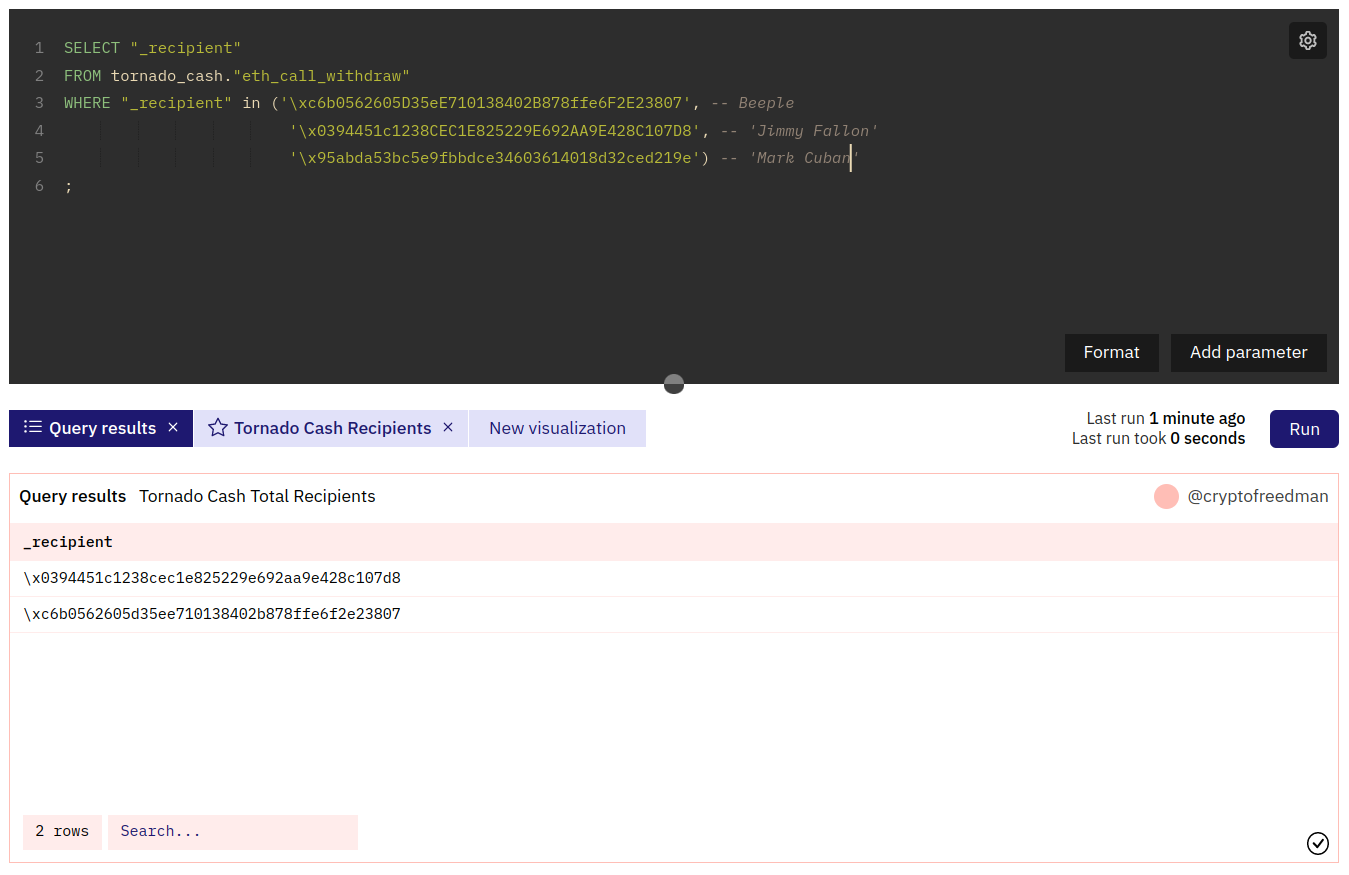Viewport: 1349px width, 875px height.
Task: Click the results Search field
Action: coord(233,831)
